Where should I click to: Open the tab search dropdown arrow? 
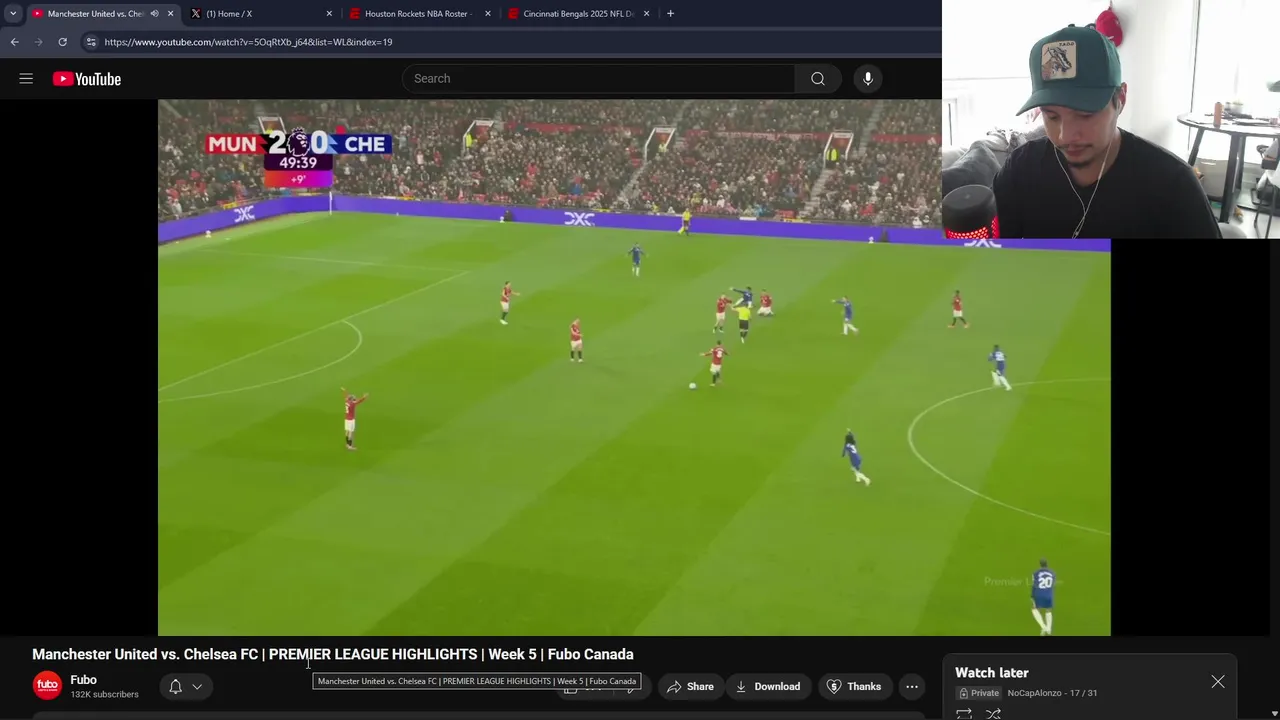(13, 14)
